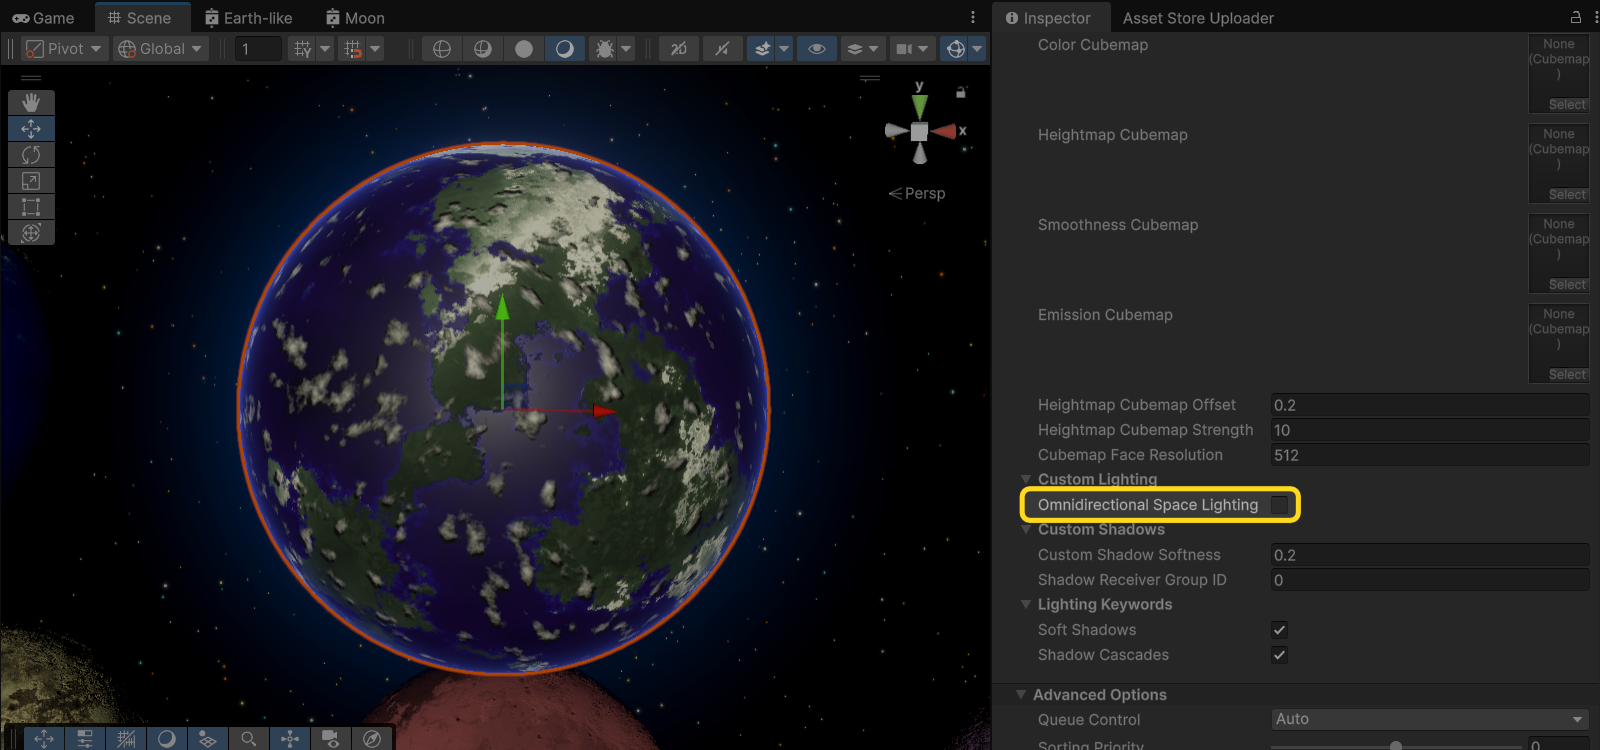Toggle the tools overlay in bottom bar
The image size is (1600, 750).
coord(44,738)
